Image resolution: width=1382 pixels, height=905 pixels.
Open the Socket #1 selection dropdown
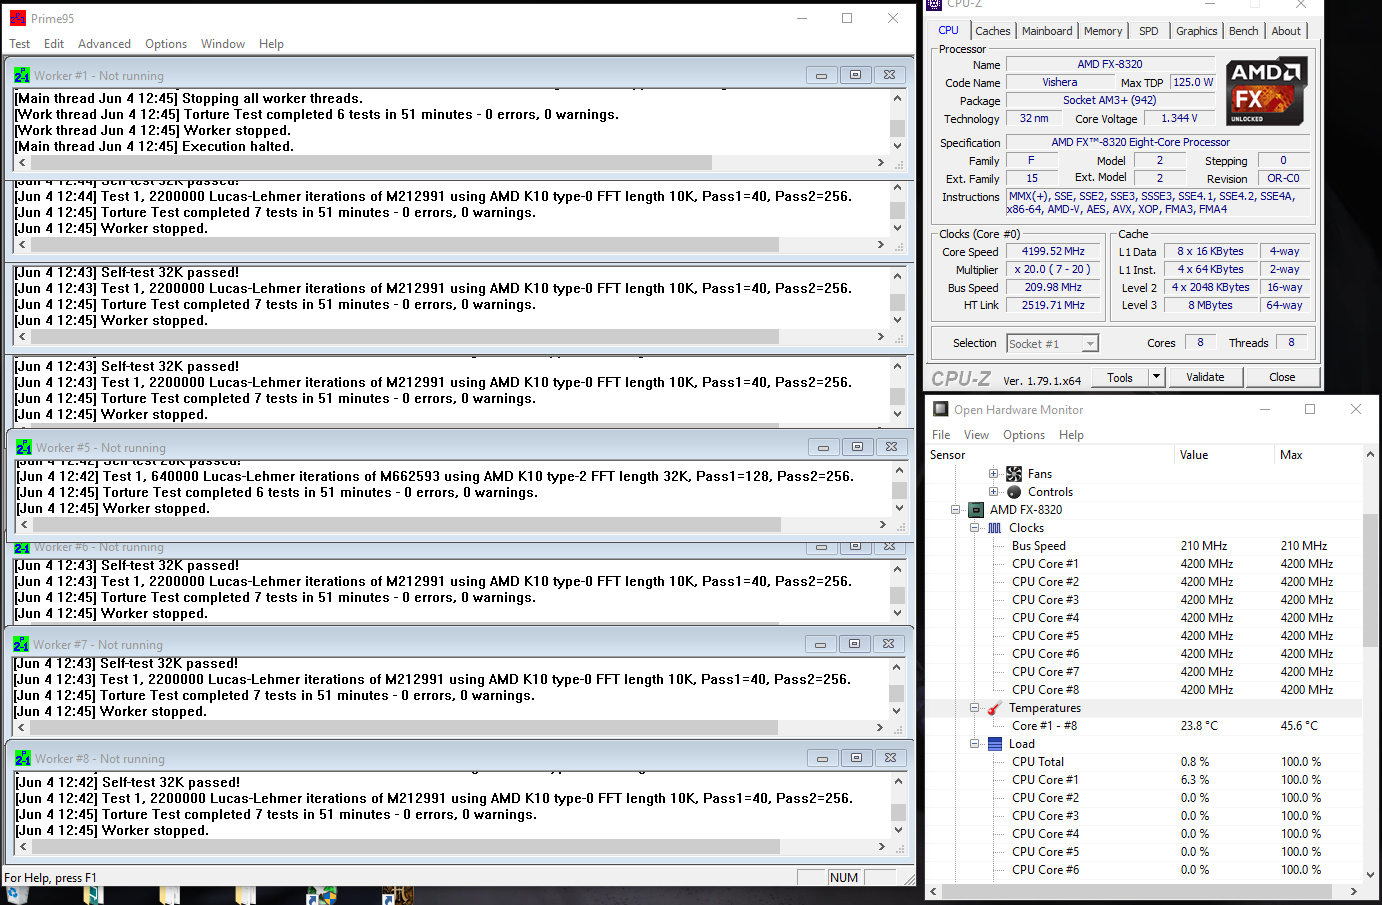pyautogui.click(x=1052, y=344)
